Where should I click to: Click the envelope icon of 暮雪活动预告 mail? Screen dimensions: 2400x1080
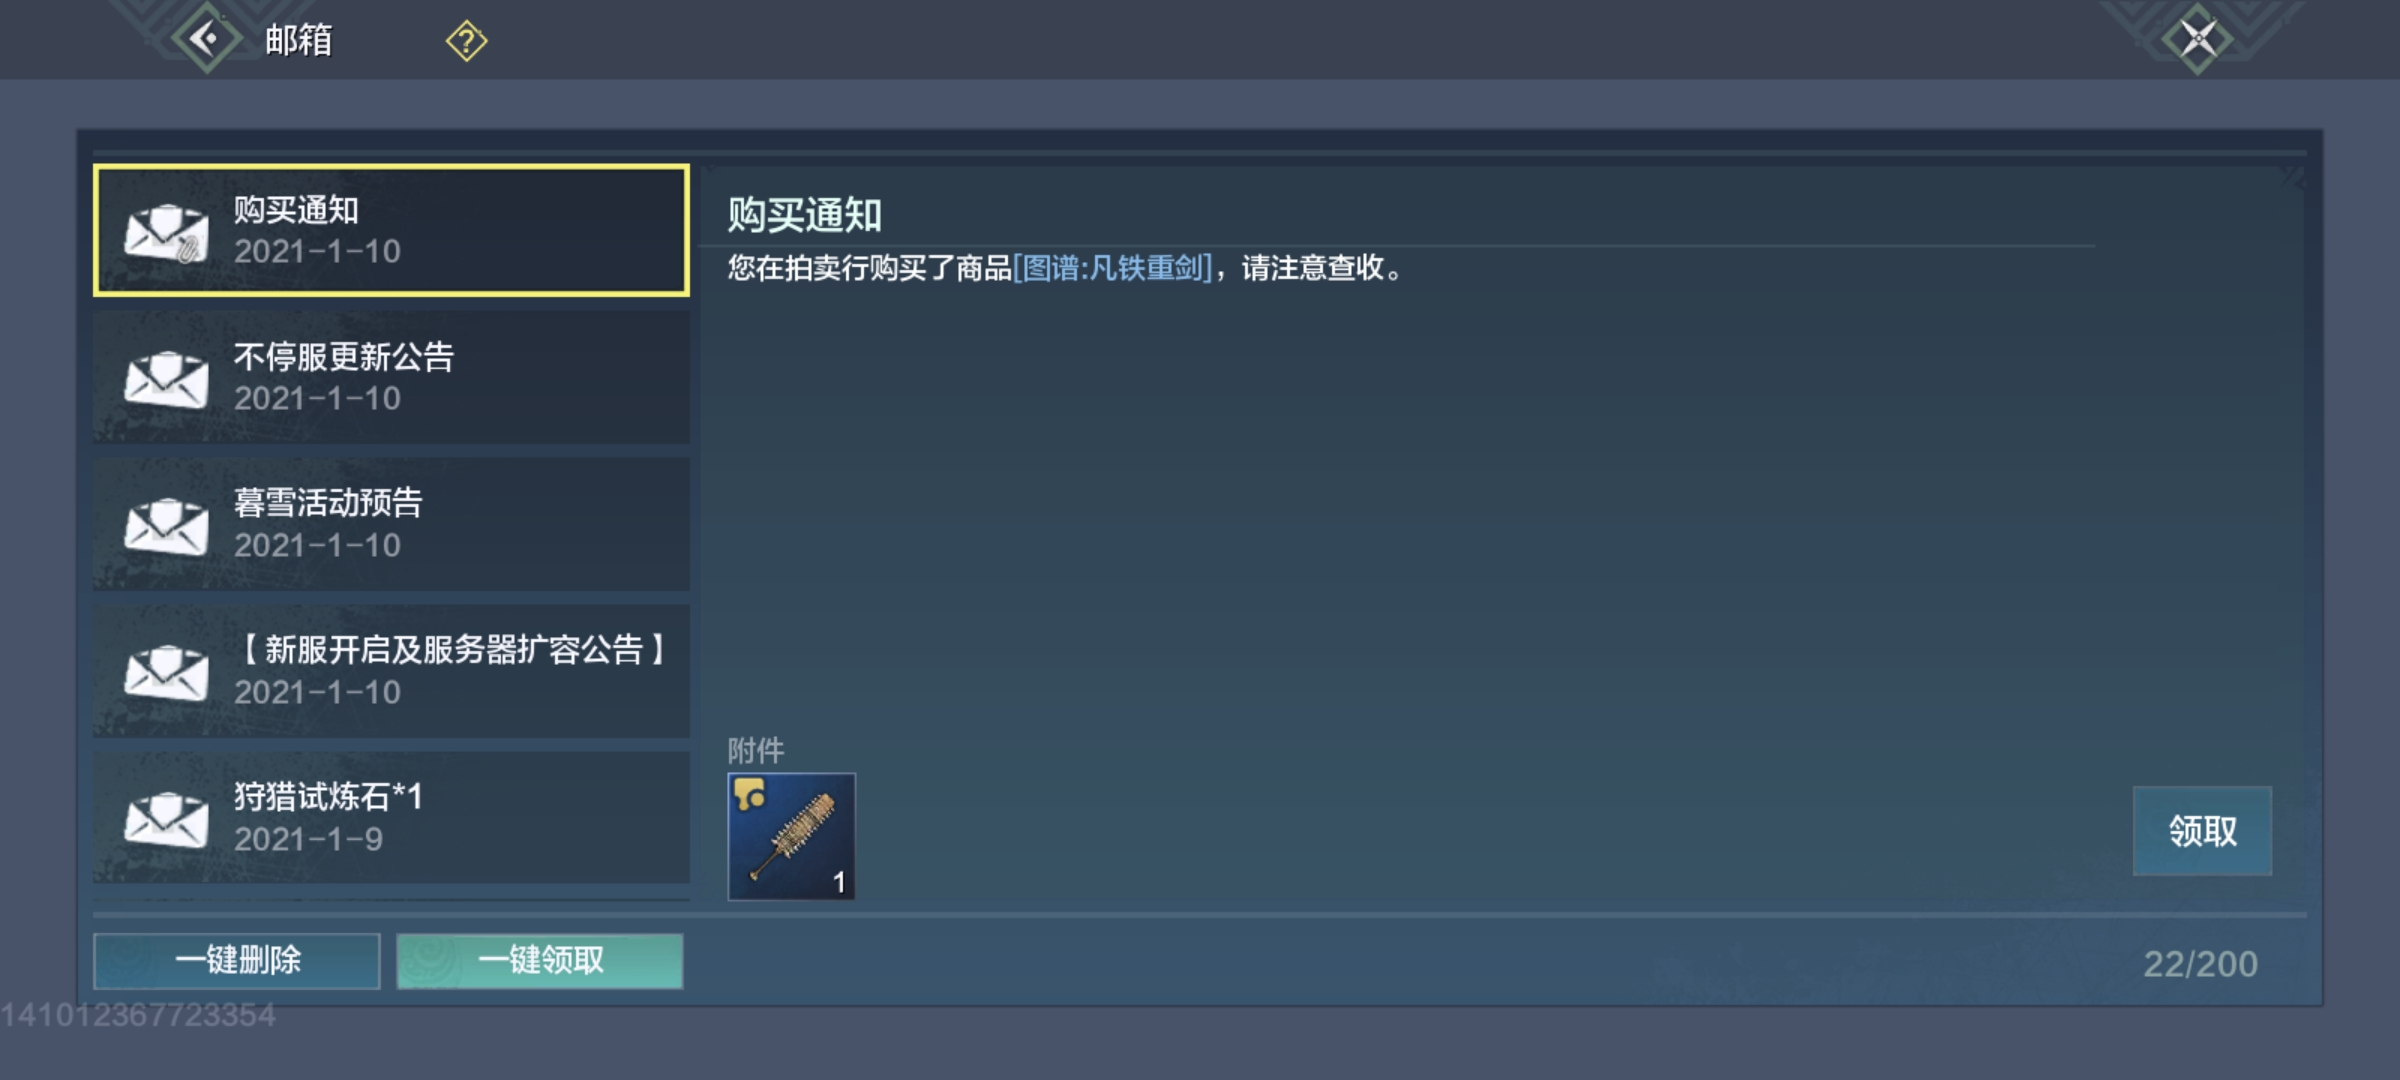click(166, 526)
